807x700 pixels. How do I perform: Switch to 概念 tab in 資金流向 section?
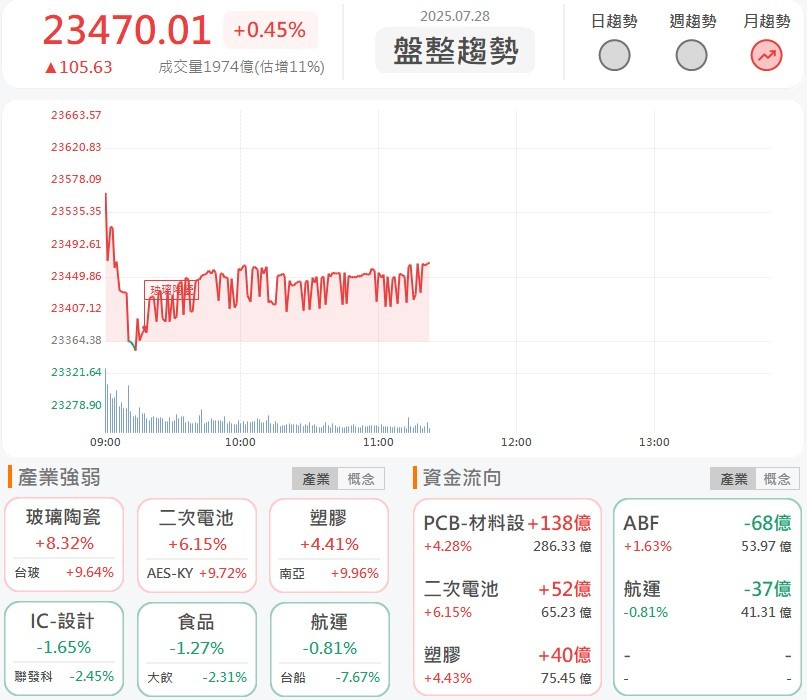coord(777,479)
